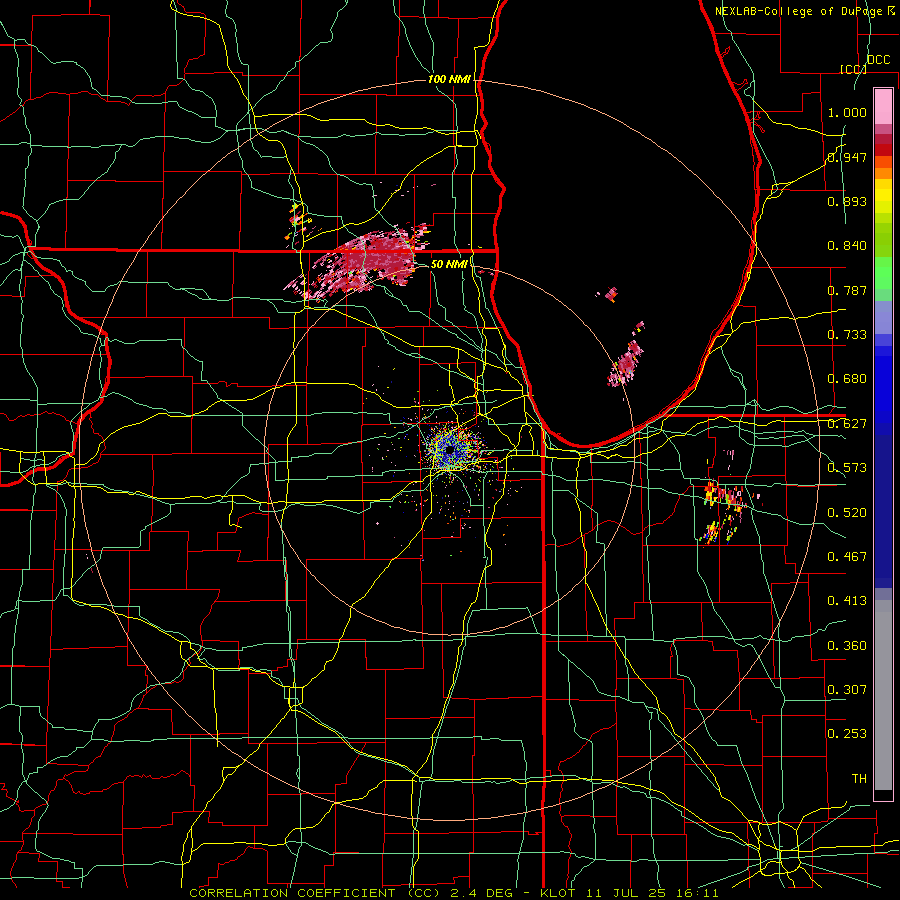Screen dimensions: 900x900
Task: Select the 0.733 legend value
Action: 847,335
